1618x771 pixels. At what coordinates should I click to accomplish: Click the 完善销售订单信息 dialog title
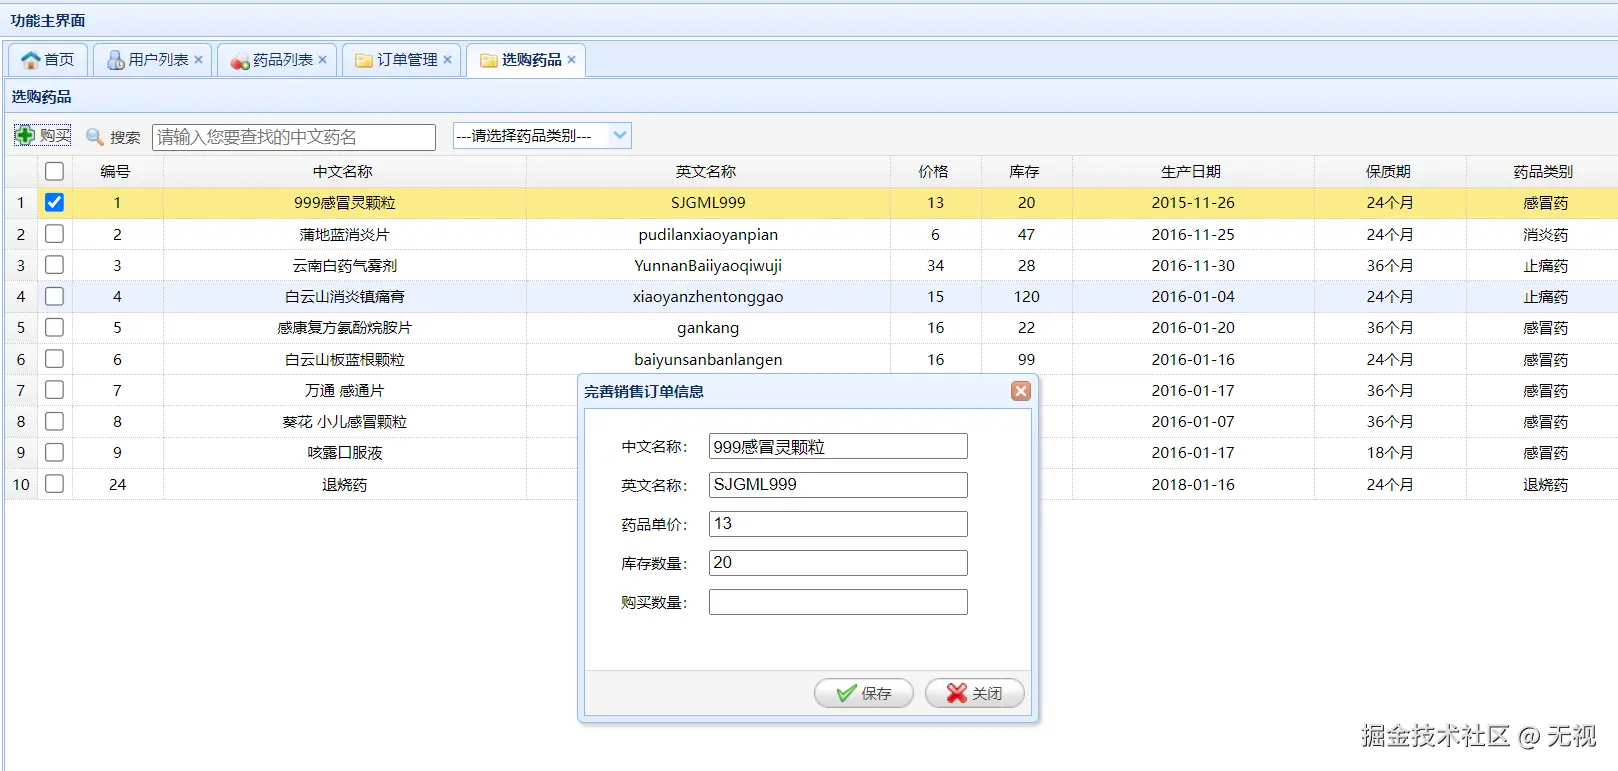644,391
